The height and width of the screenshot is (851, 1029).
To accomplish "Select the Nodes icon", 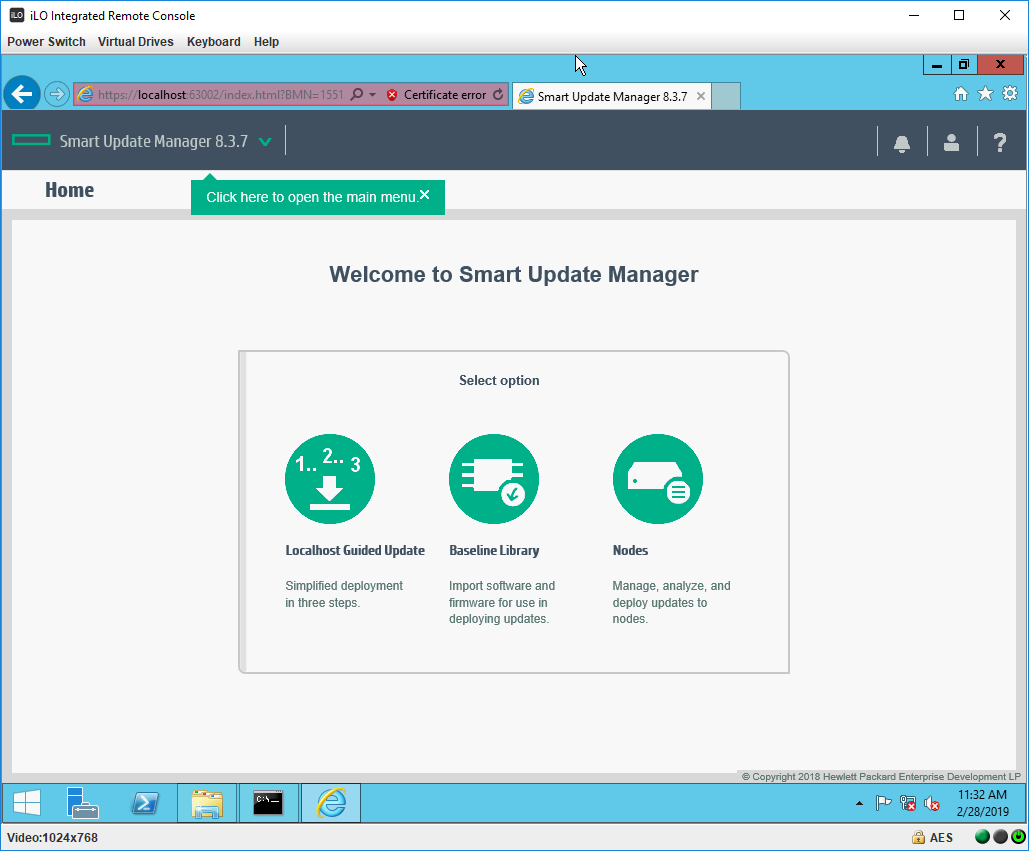I will 658,479.
